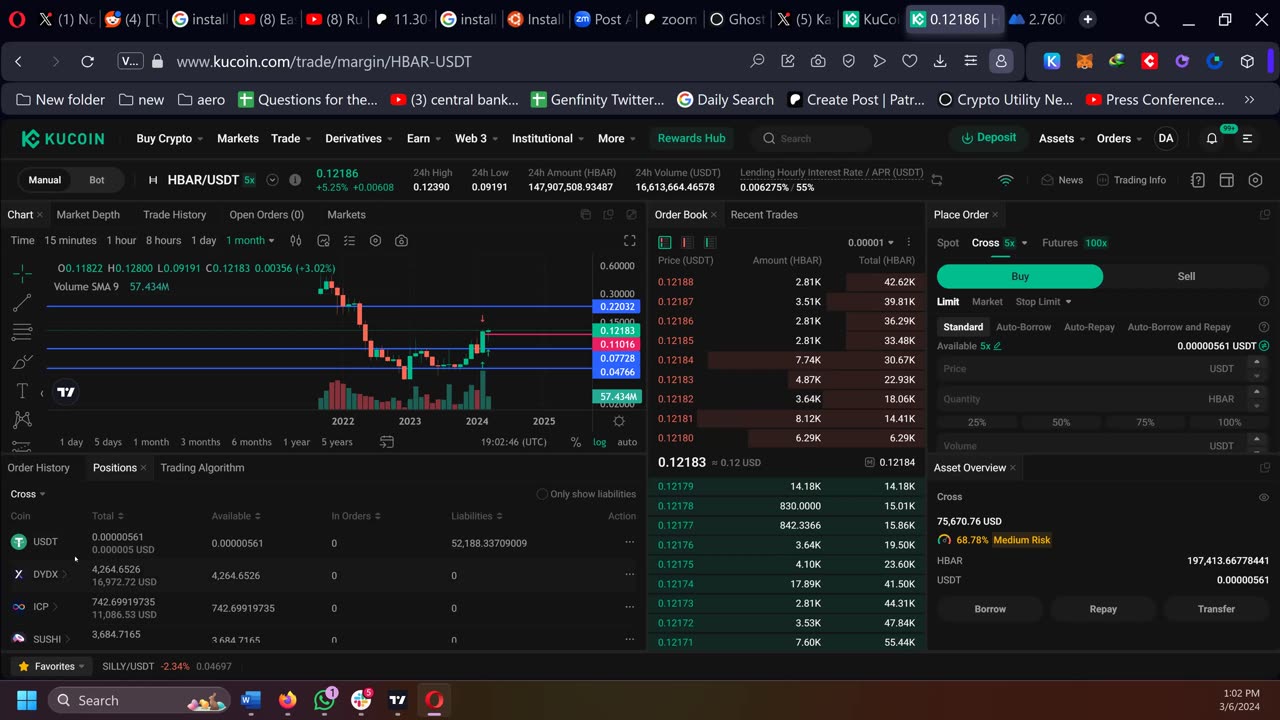Switch trading mode to Manual
Screen dimensions: 1280x720
click(x=44, y=180)
